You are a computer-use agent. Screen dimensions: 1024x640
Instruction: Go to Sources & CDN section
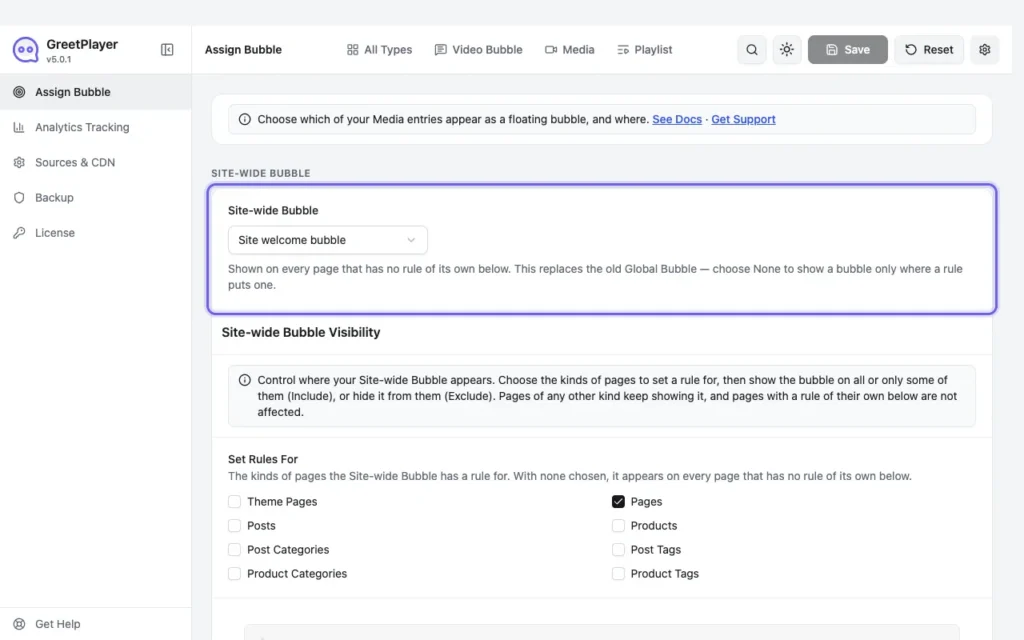(95, 163)
